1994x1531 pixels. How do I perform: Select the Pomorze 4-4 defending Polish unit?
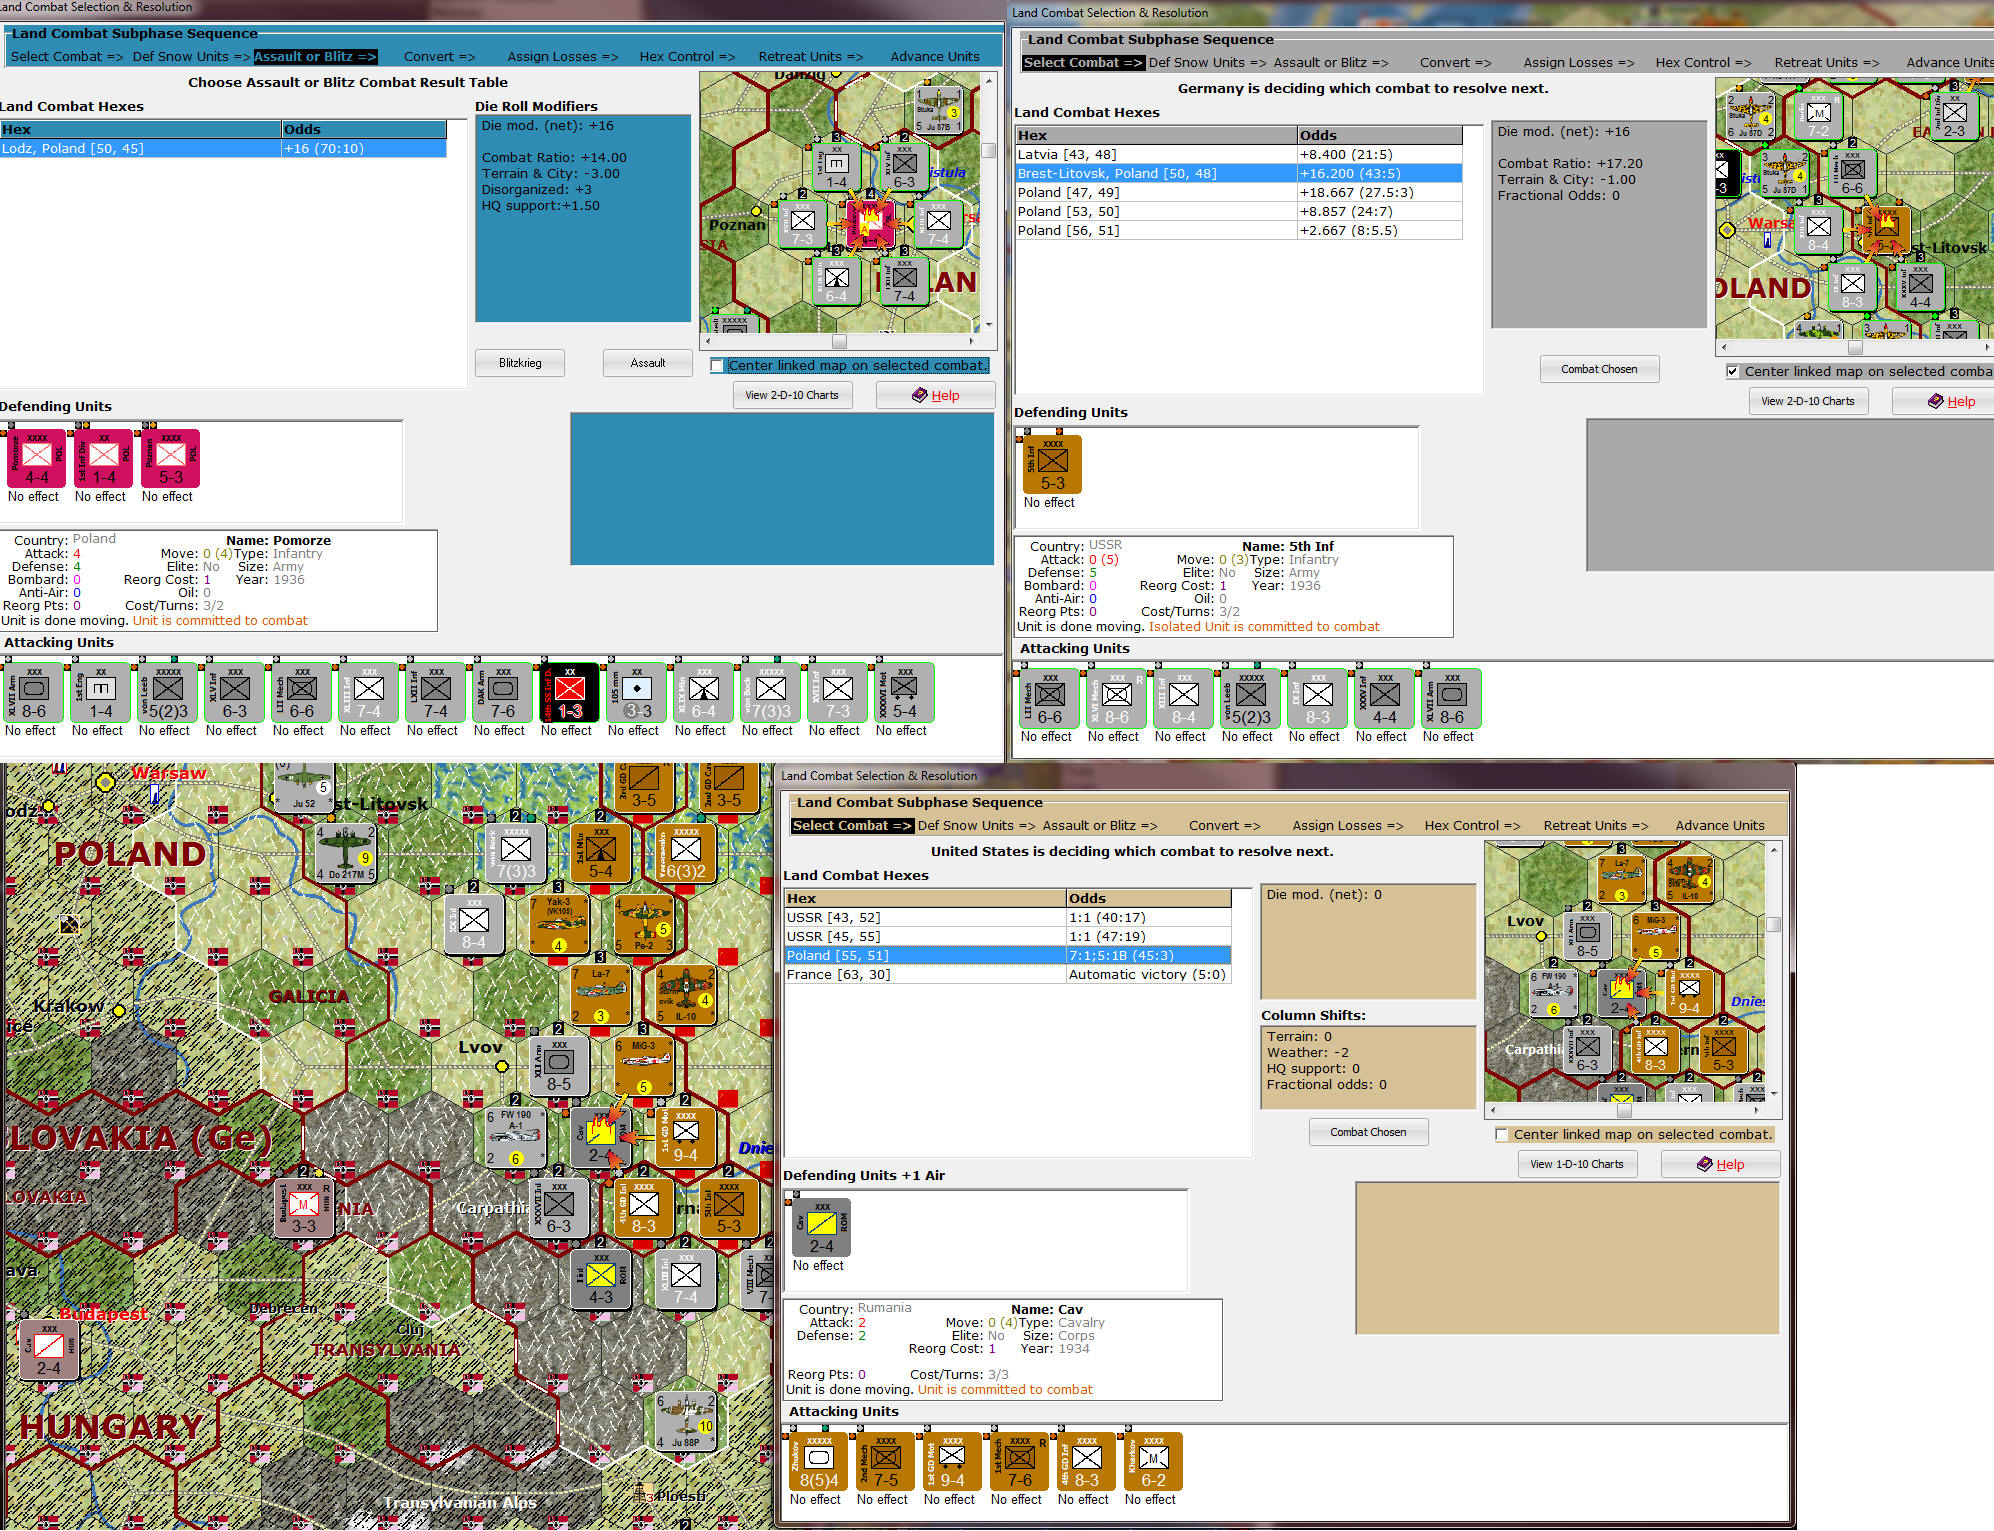pyautogui.click(x=35, y=460)
